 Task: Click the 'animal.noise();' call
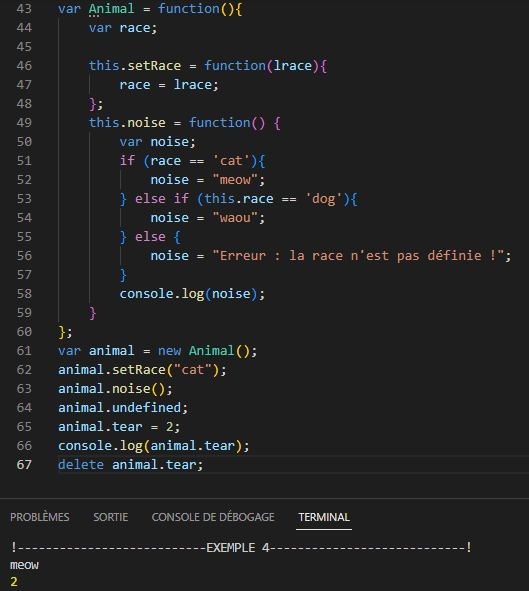(x=115, y=389)
